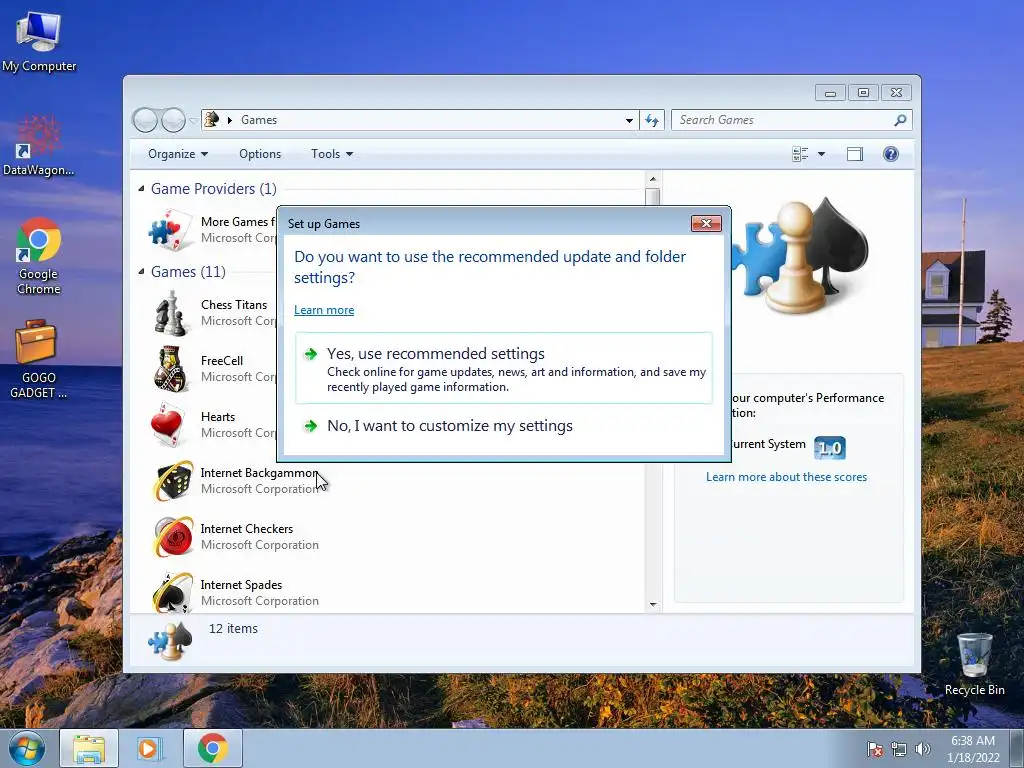1024x768 pixels.
Task: Click the Search Games input field
Action: 784,120
